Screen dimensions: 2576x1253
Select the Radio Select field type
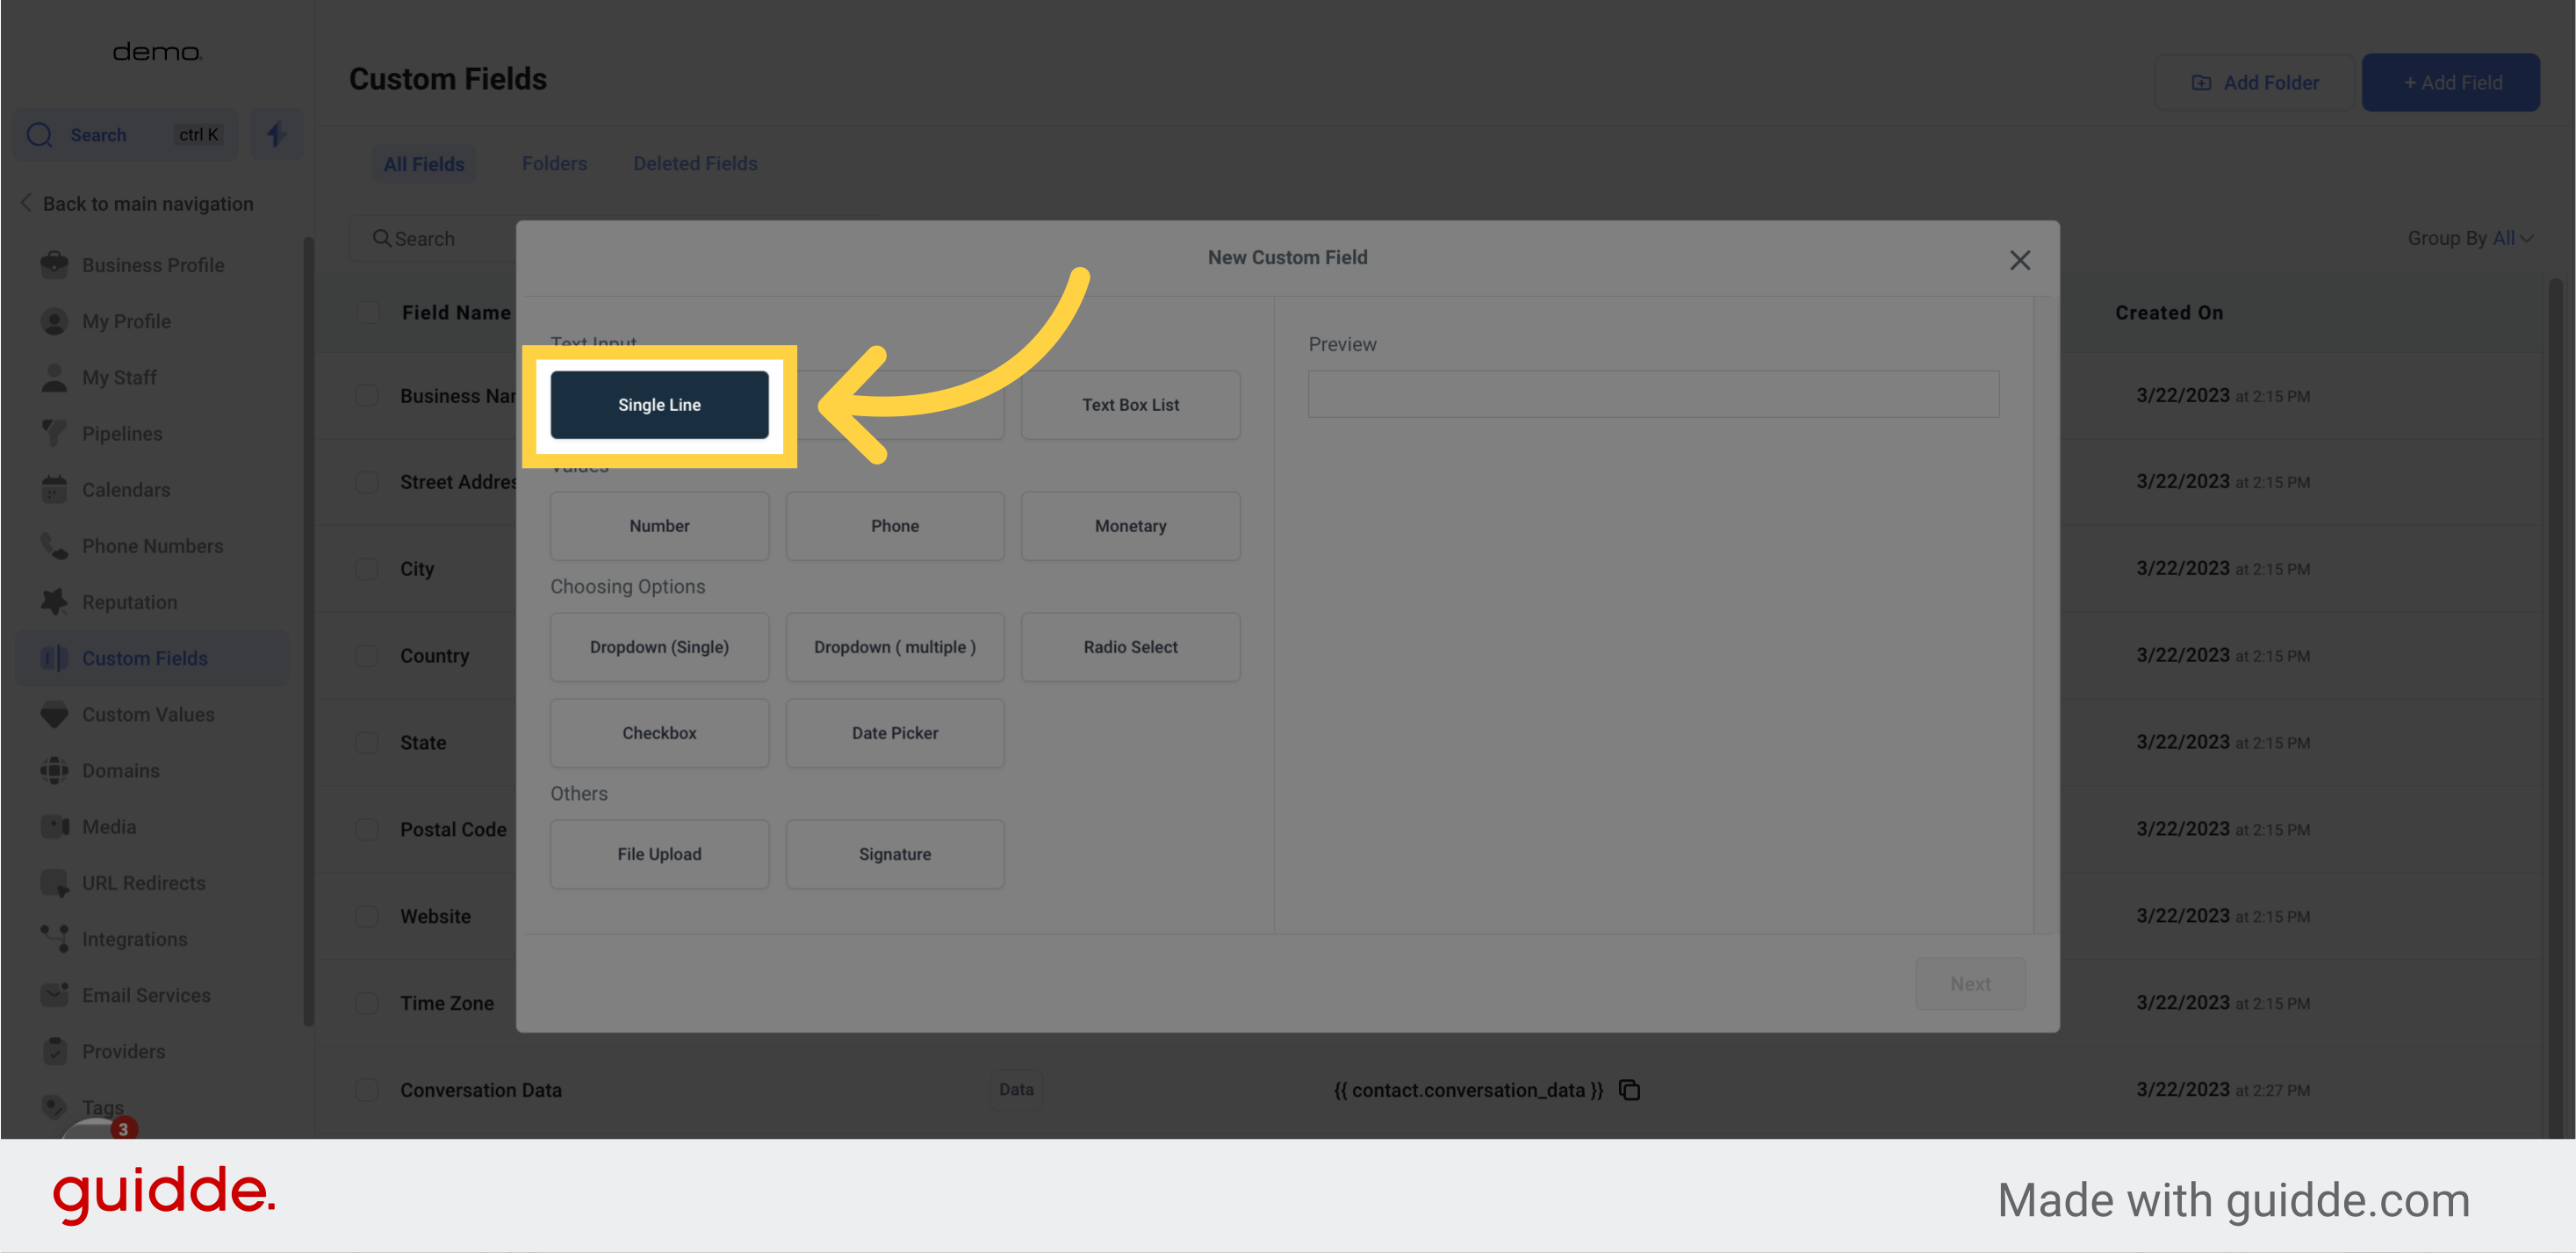tap(1130, 646)
